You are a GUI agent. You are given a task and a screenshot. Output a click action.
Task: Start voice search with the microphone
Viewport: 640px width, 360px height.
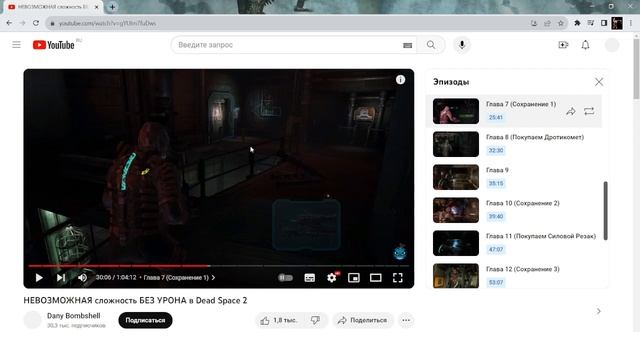[x=462, y=45]
